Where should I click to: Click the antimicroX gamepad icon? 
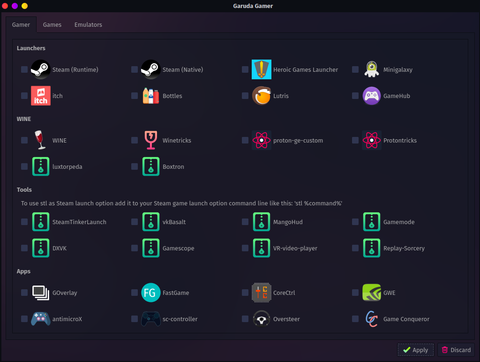(x=41, y=319)
